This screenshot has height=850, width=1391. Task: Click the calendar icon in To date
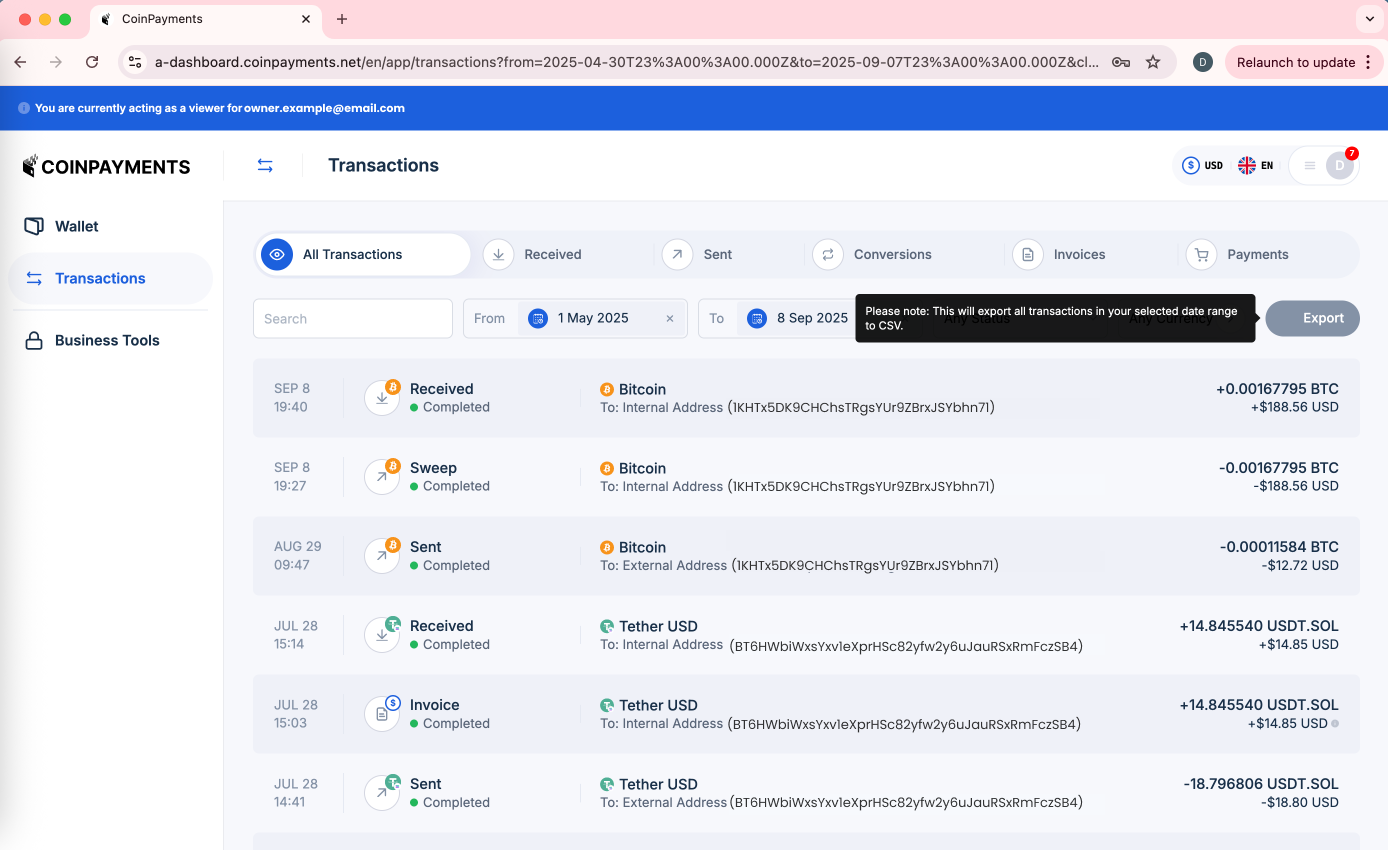757,318
